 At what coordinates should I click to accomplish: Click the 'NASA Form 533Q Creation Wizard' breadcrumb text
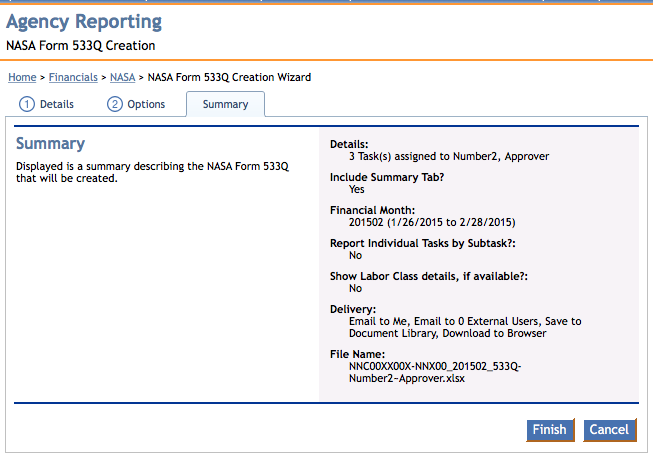pyautogui.click(x=229, y=77)
